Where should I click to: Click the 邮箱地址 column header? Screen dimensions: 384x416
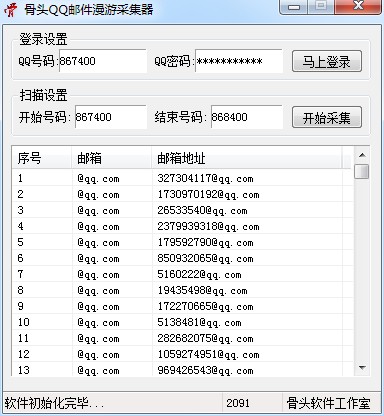(x=247, y=158)
